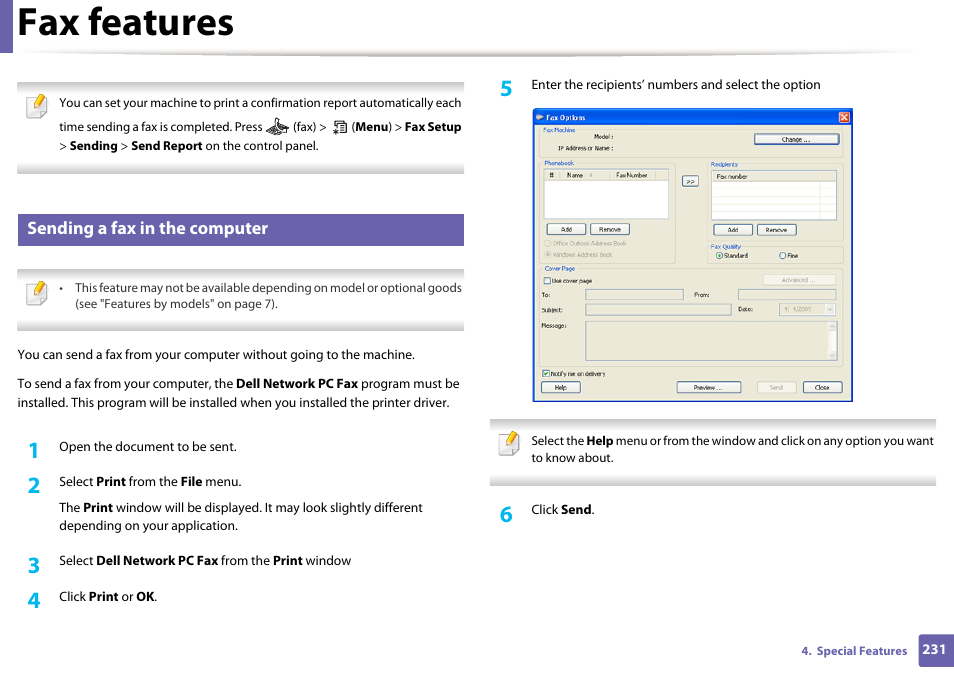
Task: Click the note pencil icon beside confirmation report
Action: tap(37, 106)
